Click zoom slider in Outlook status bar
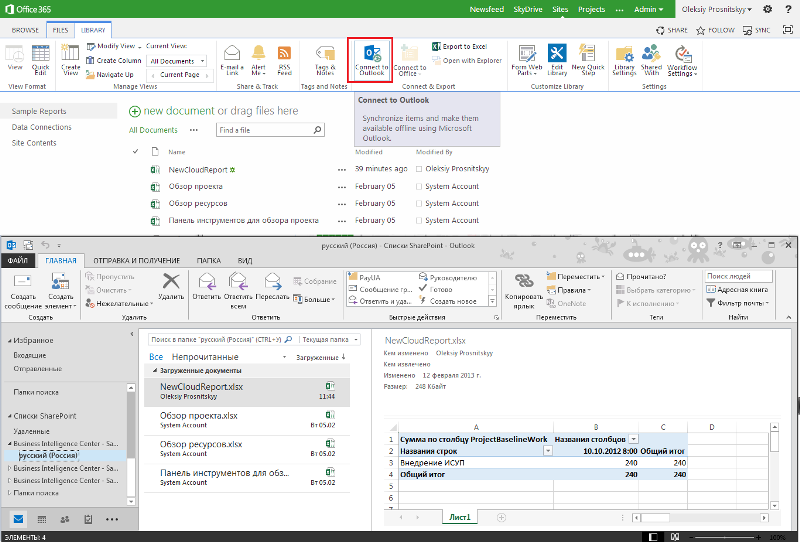Viewport: 800px width, 542px height. point(725,537)
